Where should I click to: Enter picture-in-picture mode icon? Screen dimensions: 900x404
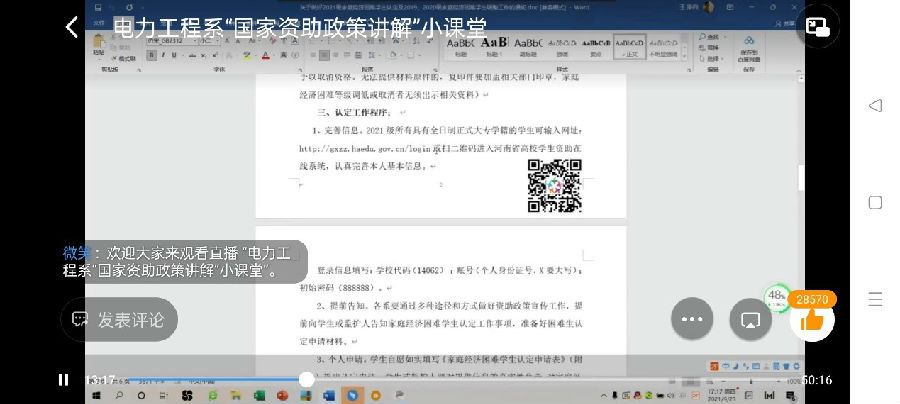(817, 27)
